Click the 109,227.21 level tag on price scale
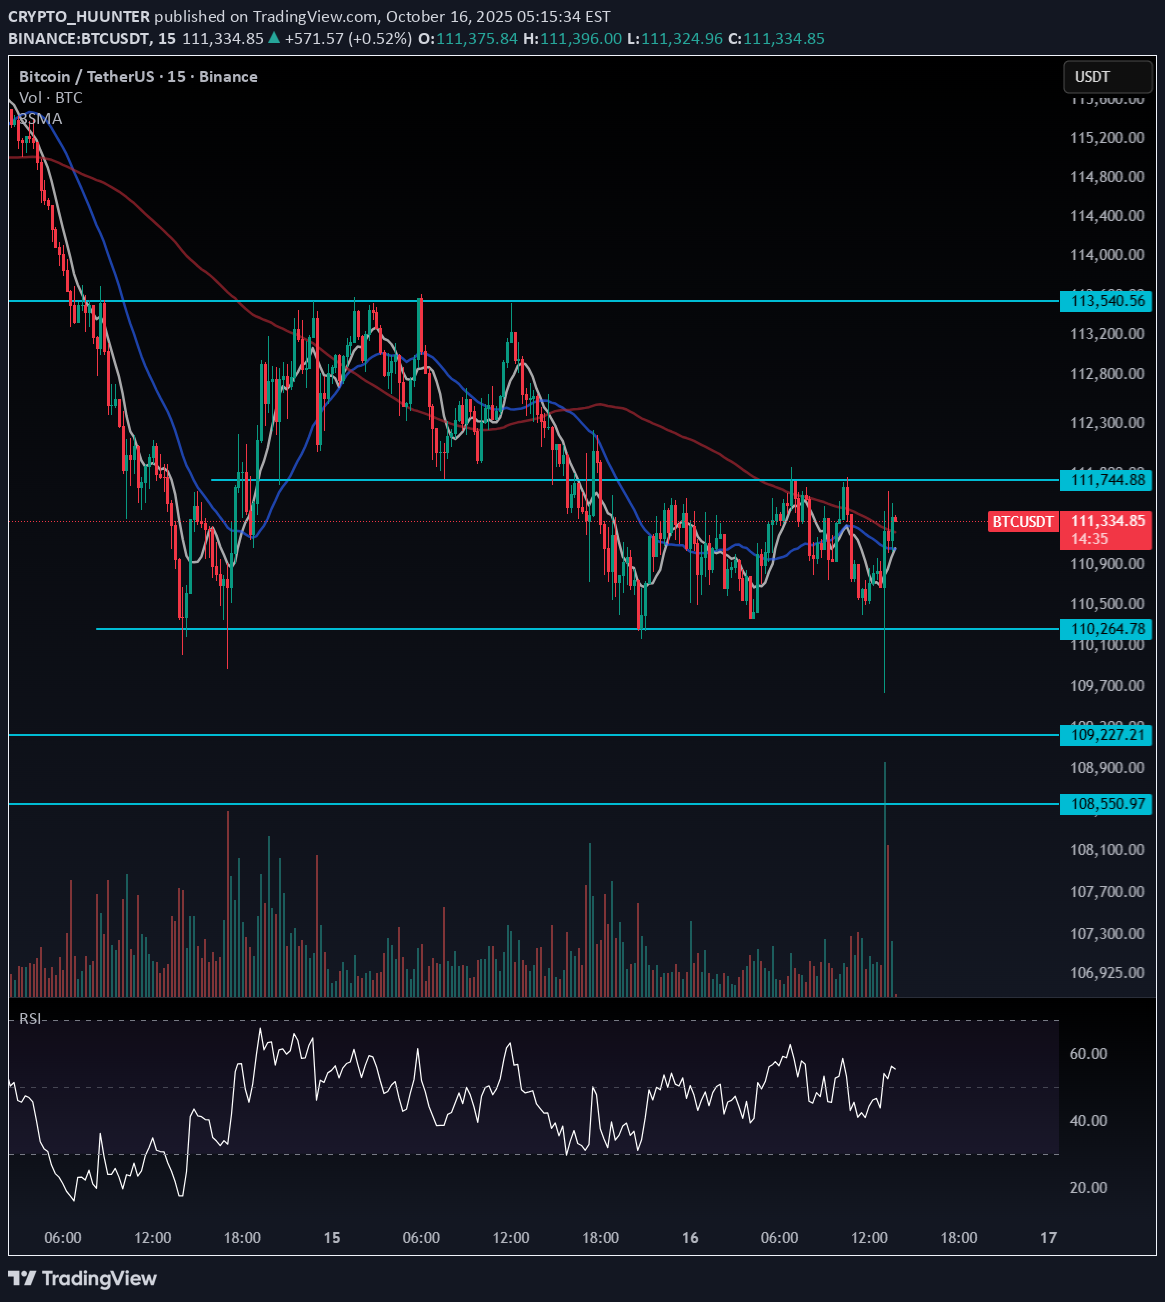 [1104, 735]
